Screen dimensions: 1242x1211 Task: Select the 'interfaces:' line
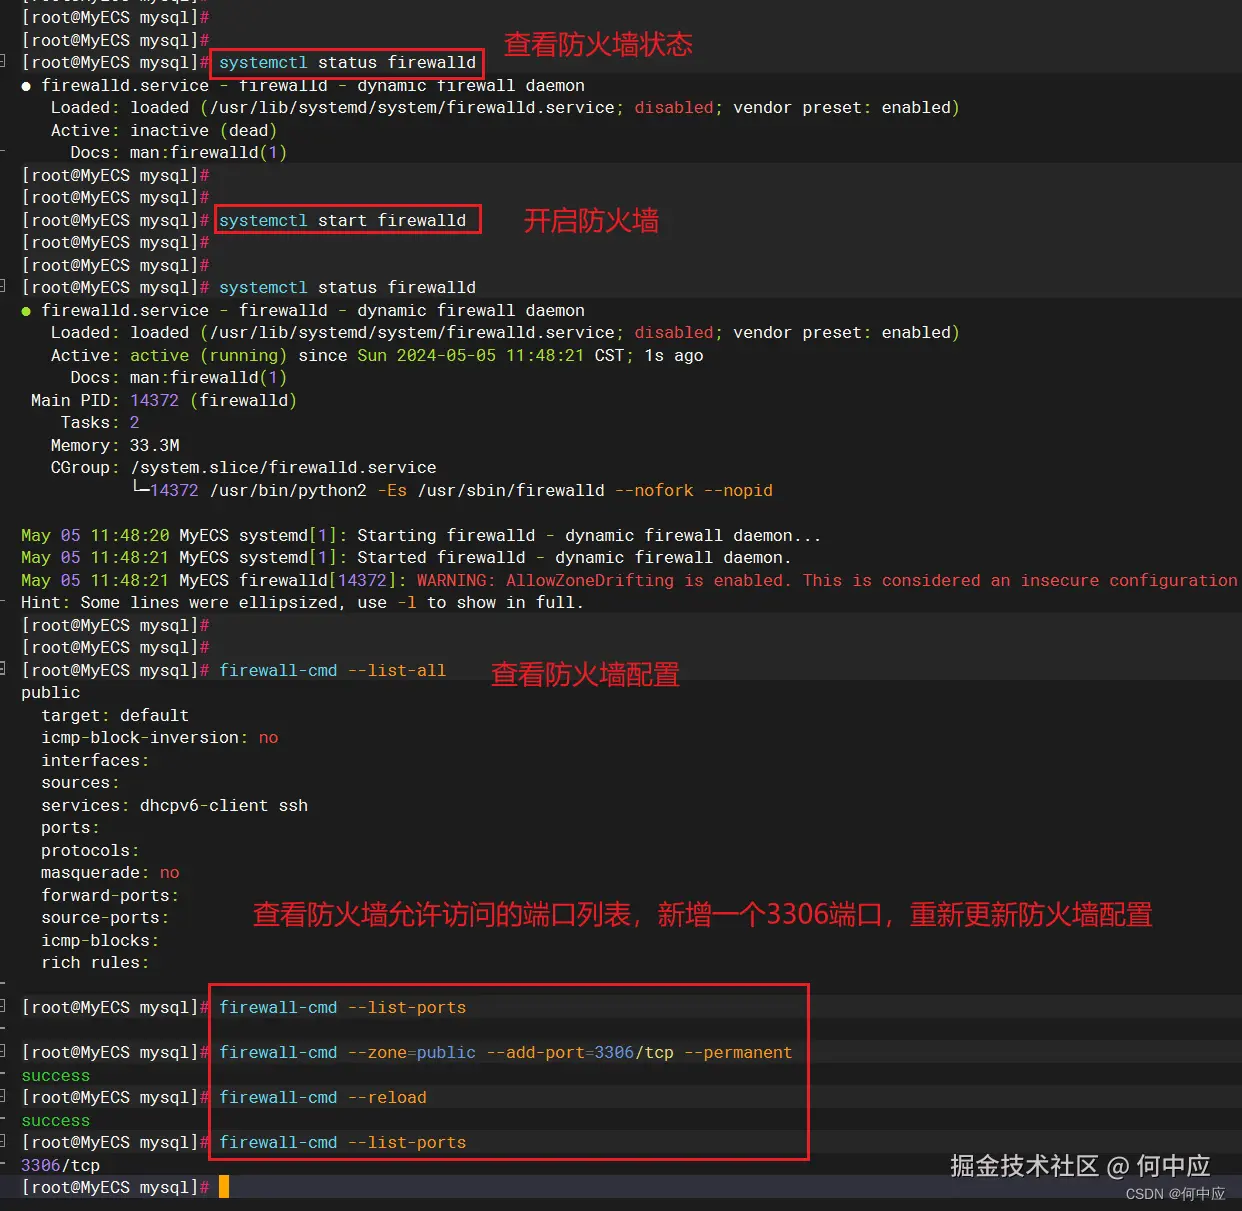coord(95,760)
